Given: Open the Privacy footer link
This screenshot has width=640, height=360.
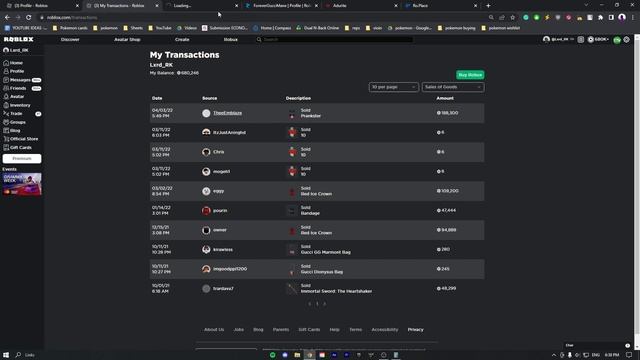Looking at the screenshot, I should (x=416, y=329).
